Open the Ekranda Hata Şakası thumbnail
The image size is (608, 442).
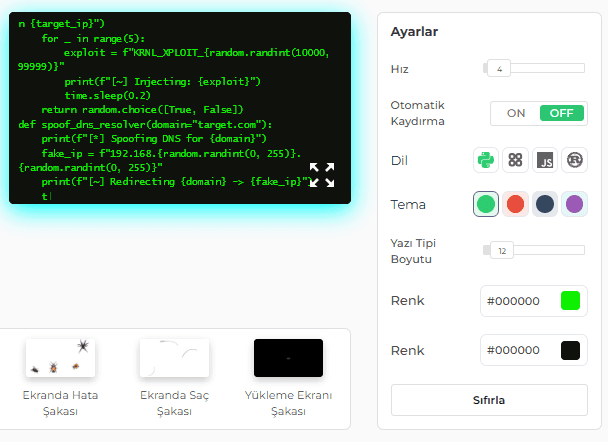pos(60,358)
